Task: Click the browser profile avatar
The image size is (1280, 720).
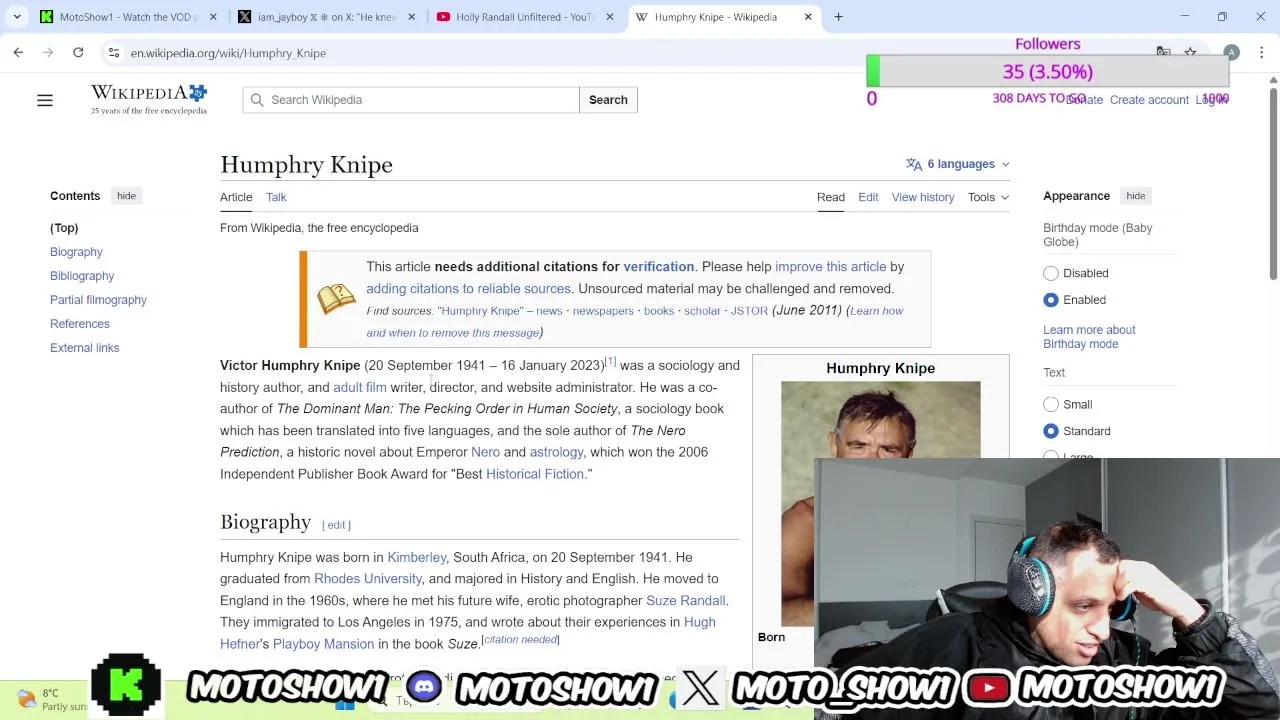Action: click(x=1232, y=52)
